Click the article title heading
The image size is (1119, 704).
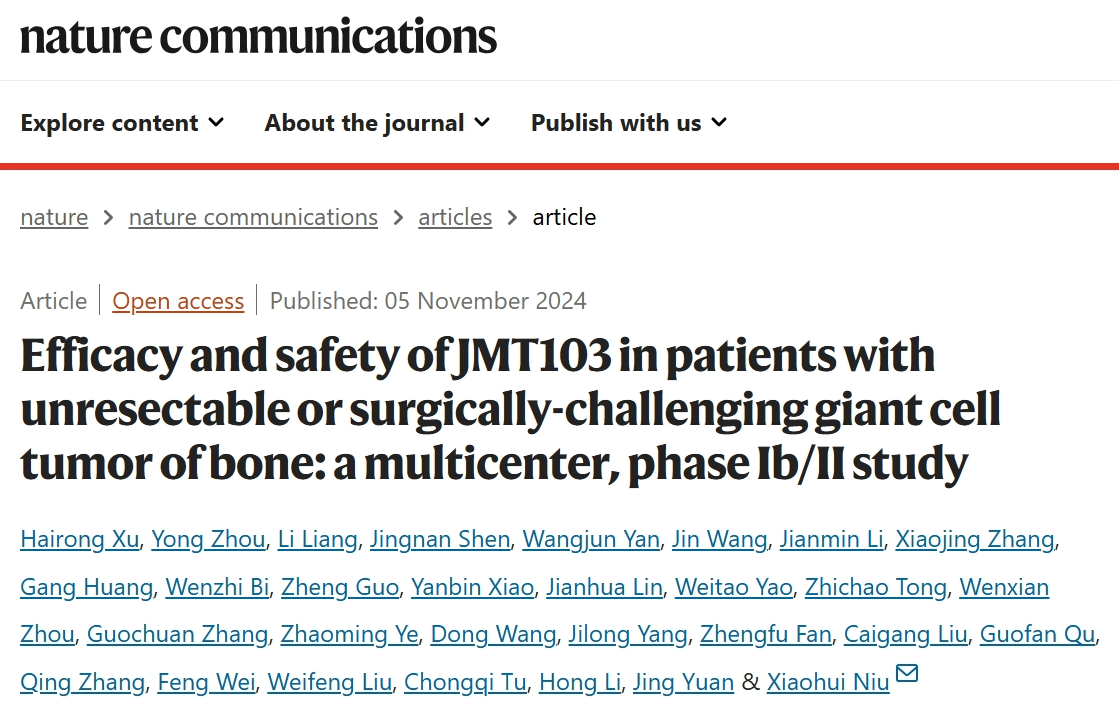pyautogui.click(x=510, y=410)
